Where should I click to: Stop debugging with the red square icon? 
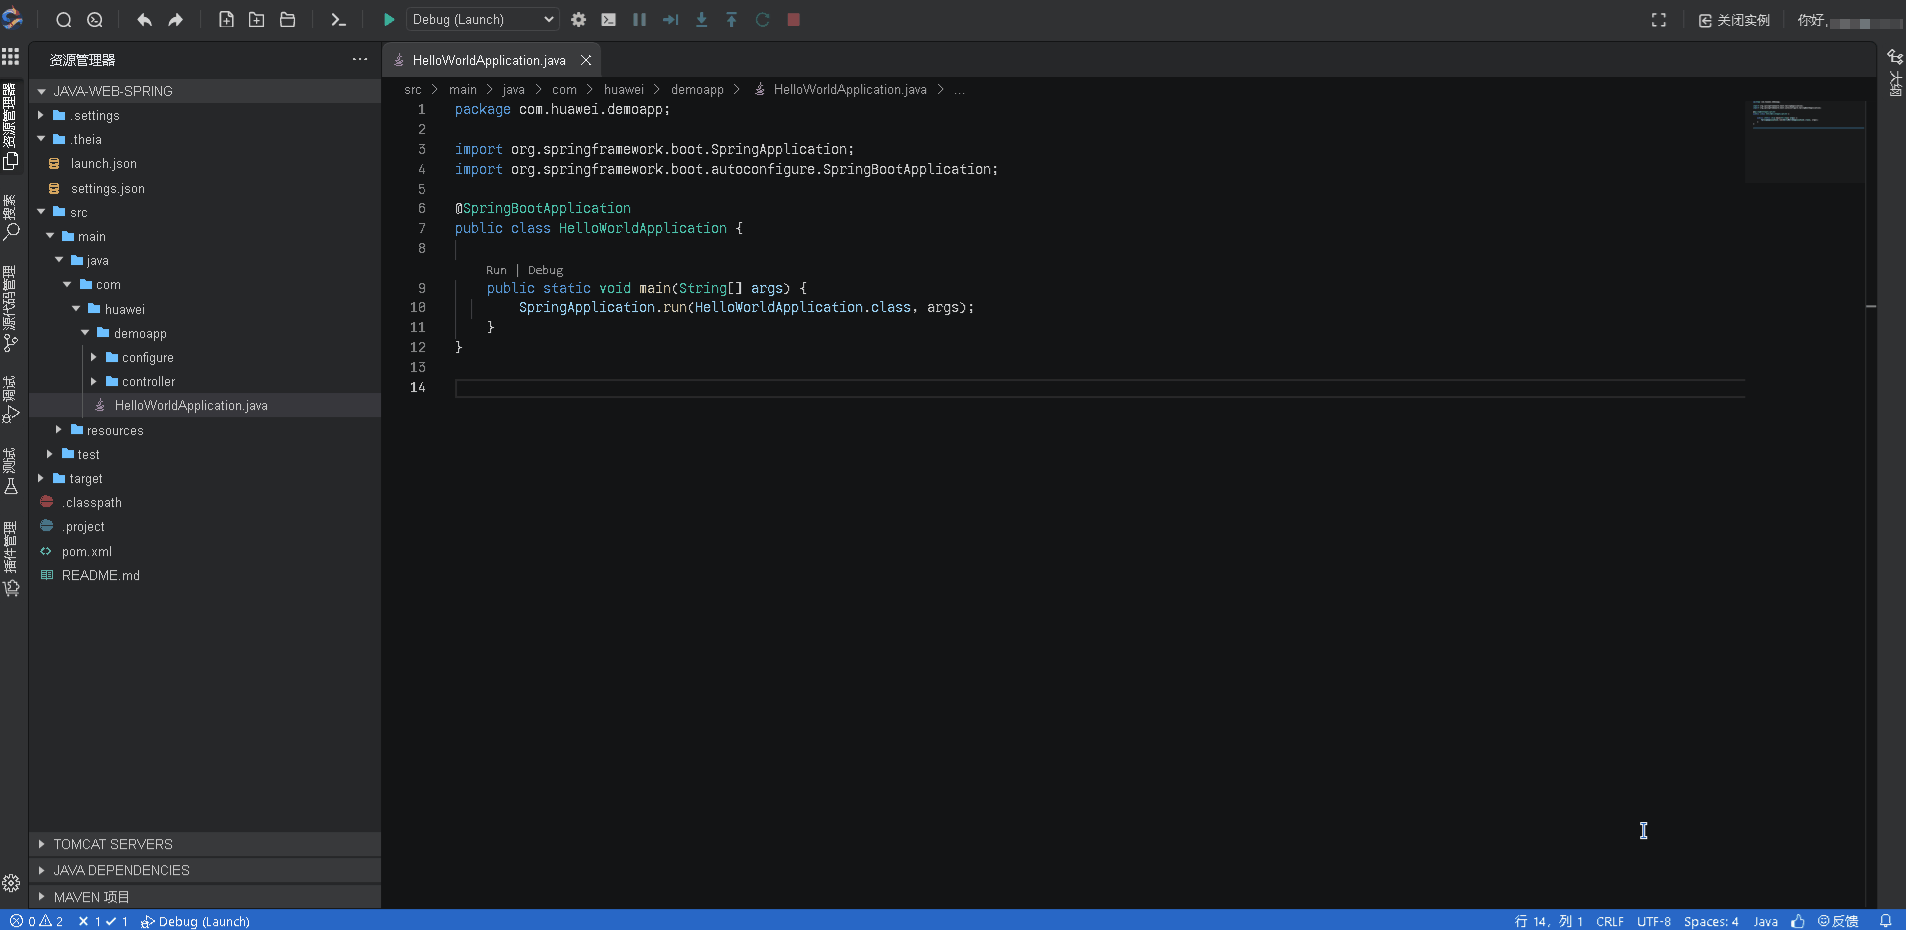coord(794,19)
